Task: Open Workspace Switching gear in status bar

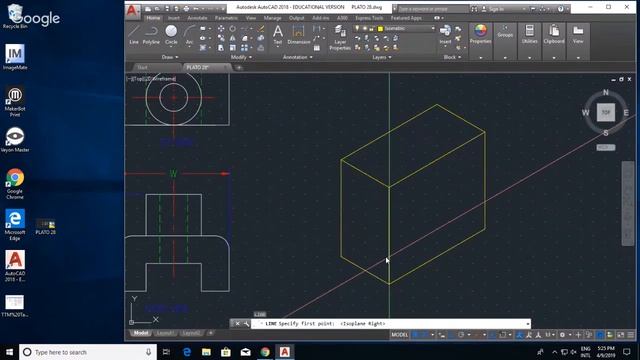Action: pos(562,335)
